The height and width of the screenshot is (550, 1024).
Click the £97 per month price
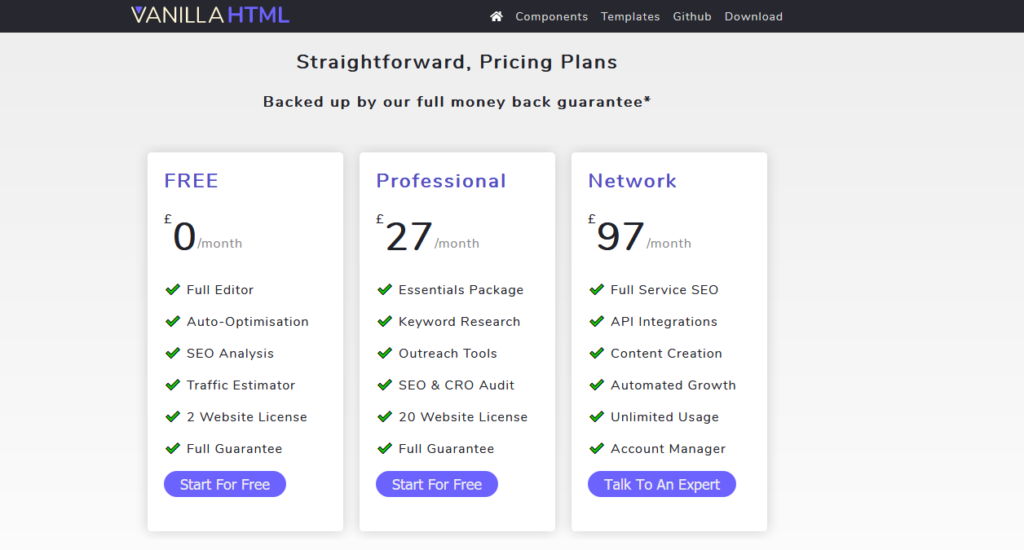click(x=639, y=235)
